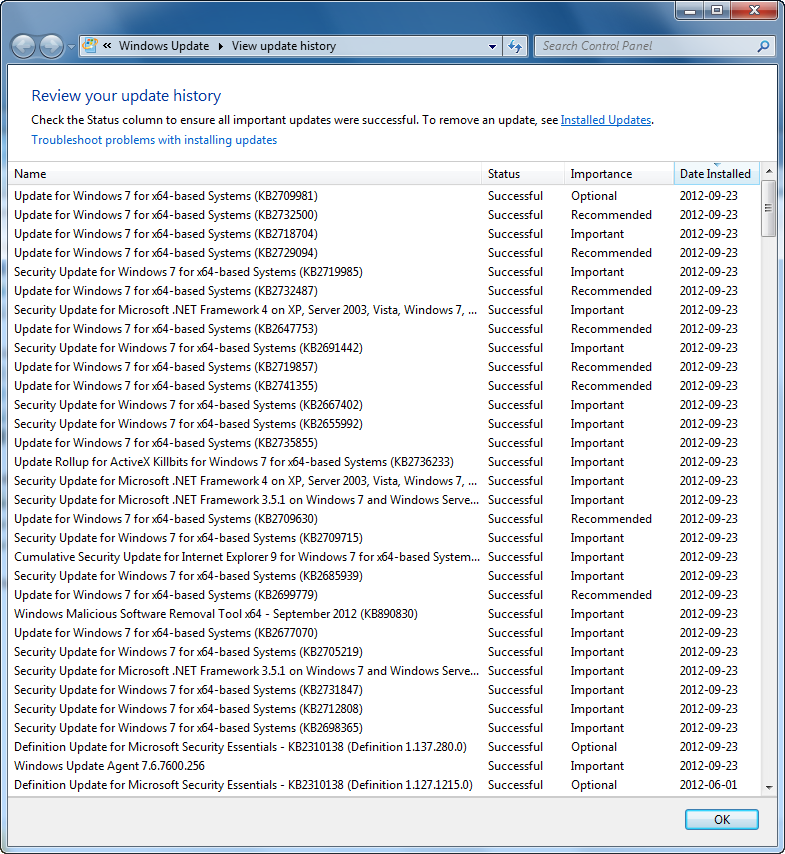Screen dimensions: 785x854
Task: Select the update row KB2741355
Action: [x=384, y=386]
